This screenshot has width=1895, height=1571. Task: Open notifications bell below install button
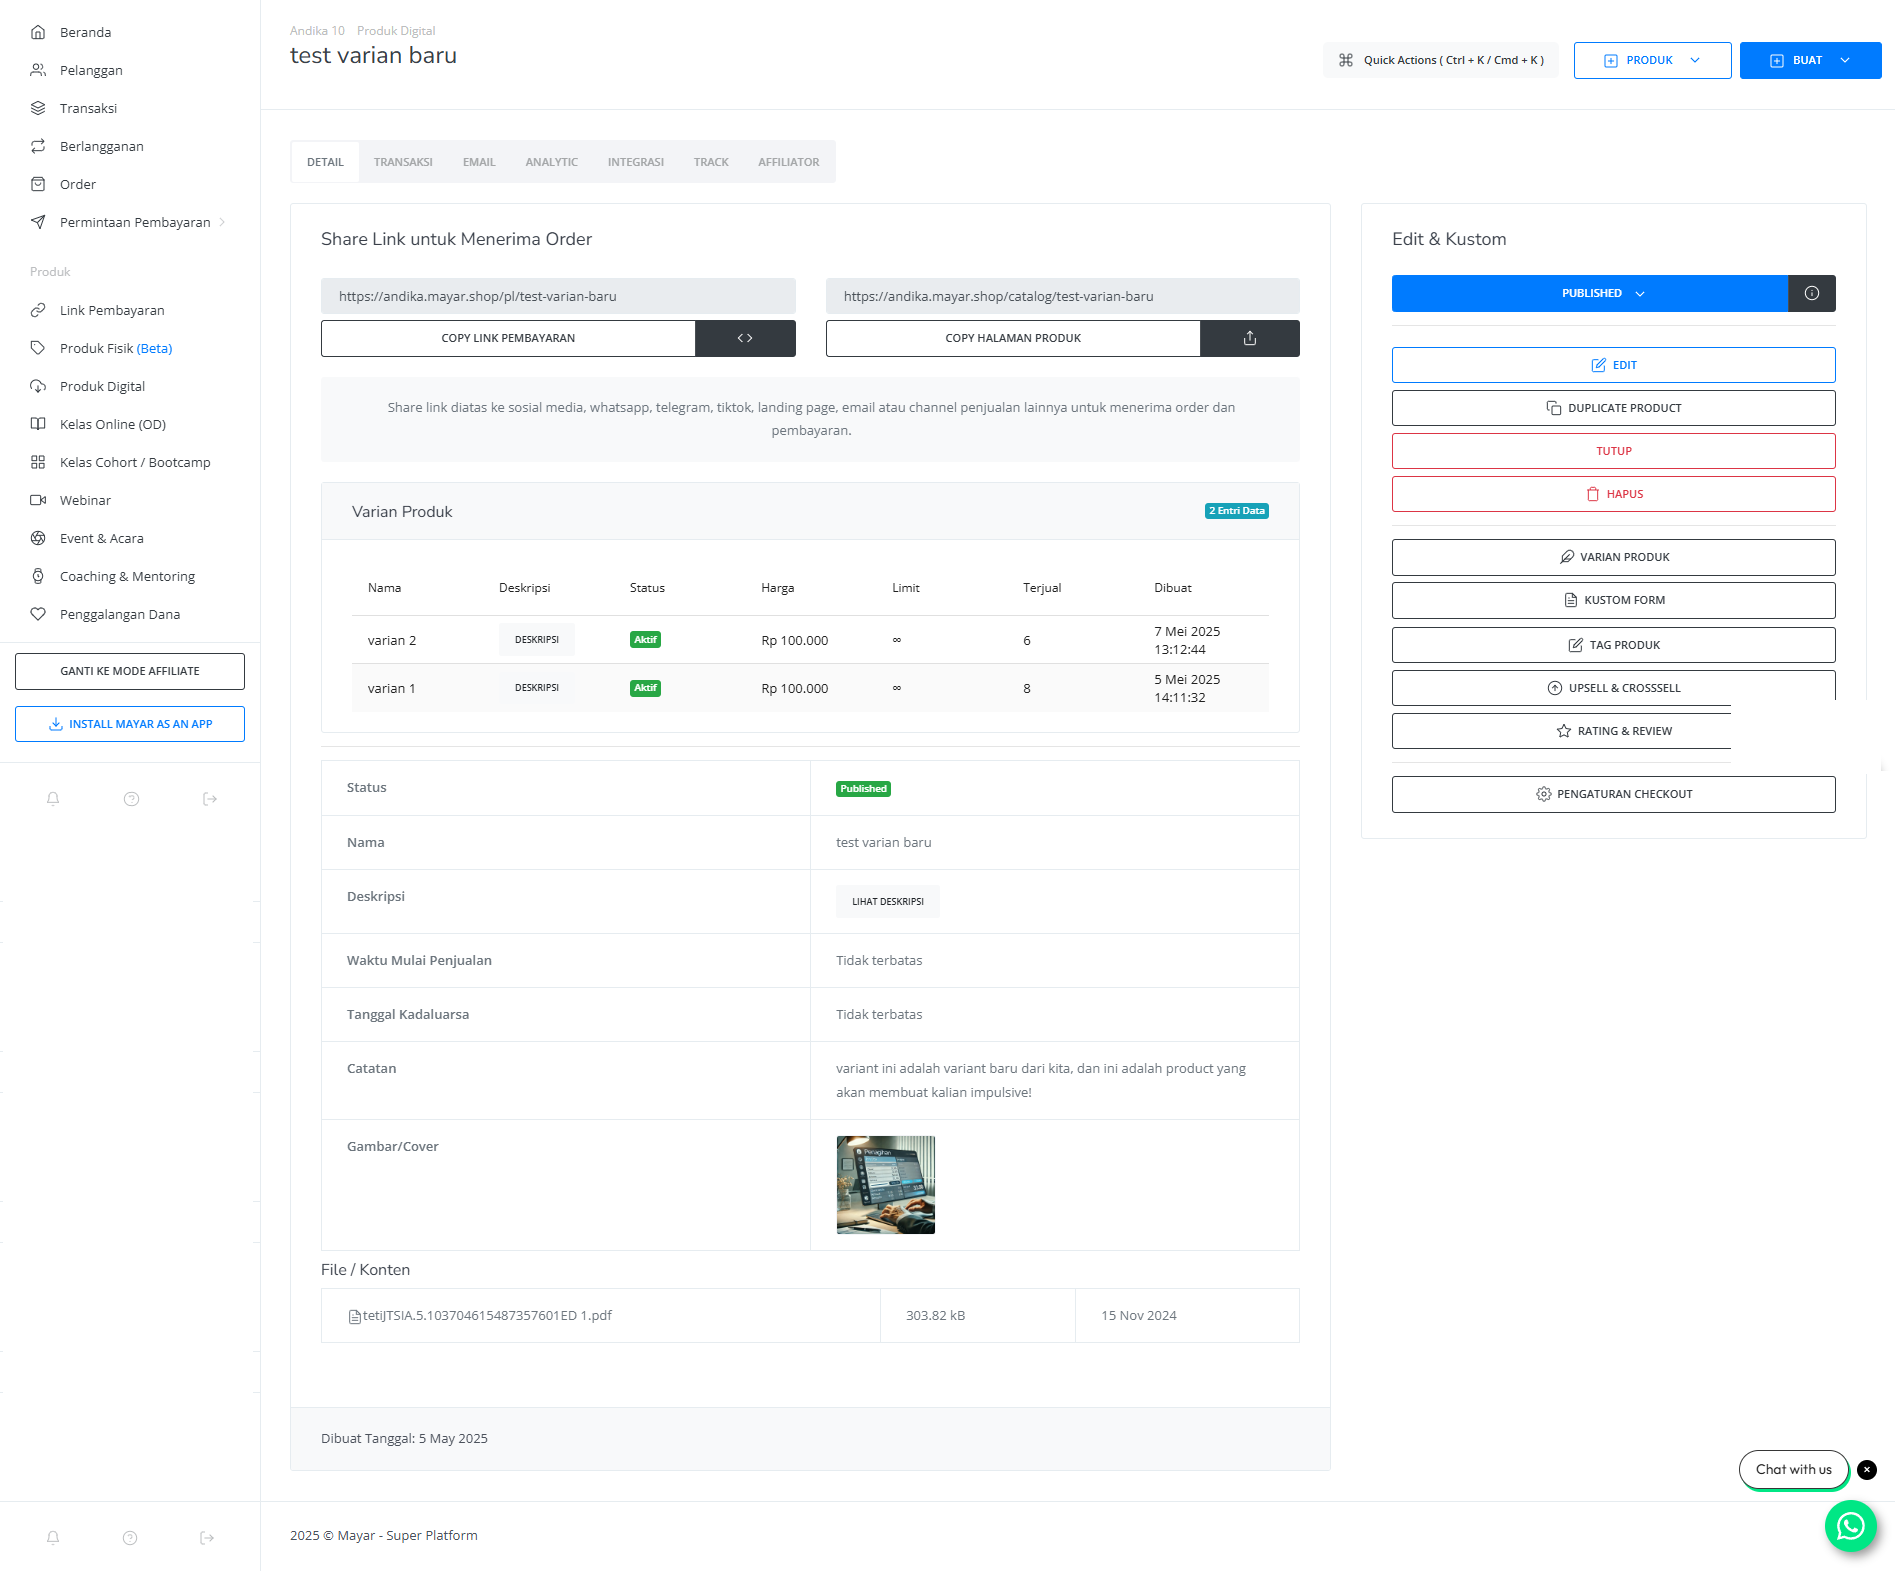(53, 799)
